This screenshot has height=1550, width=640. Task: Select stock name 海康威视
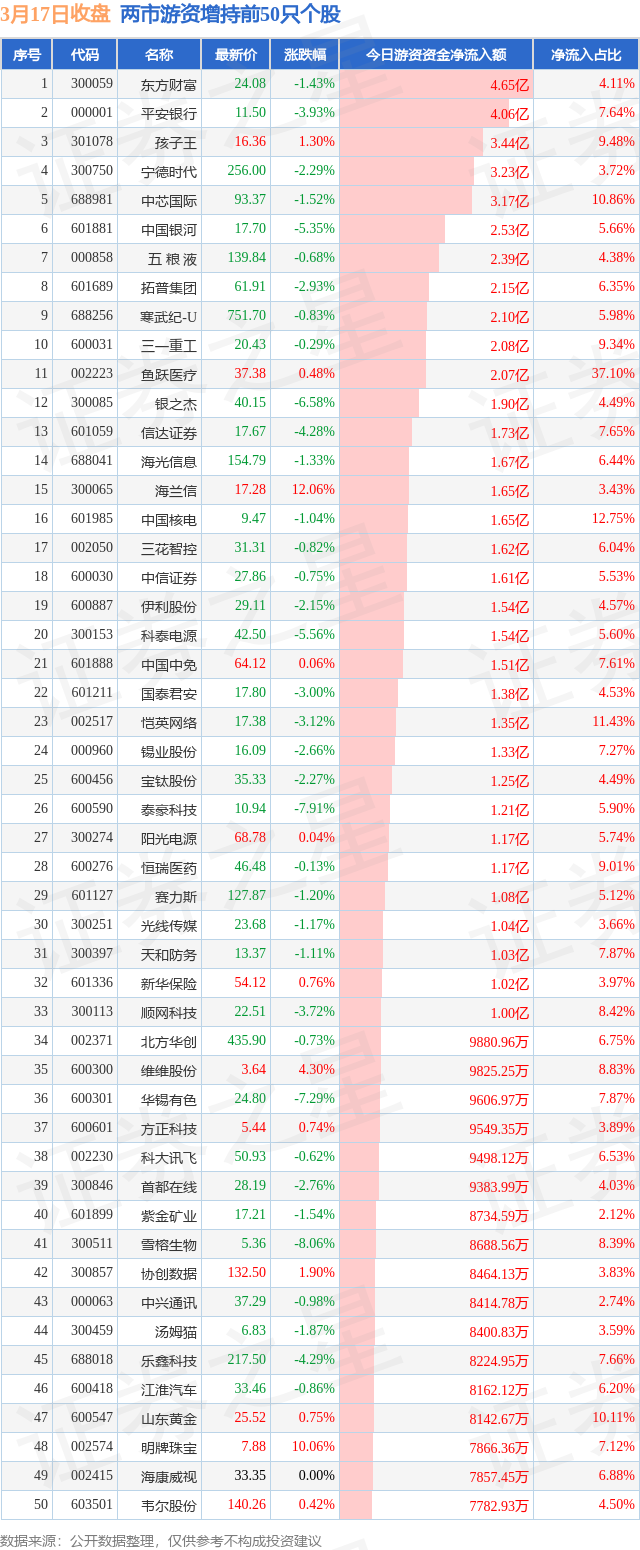[169, 1476]
